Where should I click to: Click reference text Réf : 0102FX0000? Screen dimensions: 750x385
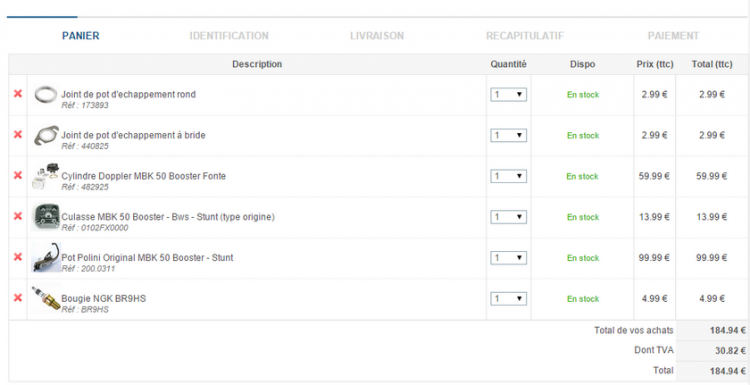coord(95,228)
